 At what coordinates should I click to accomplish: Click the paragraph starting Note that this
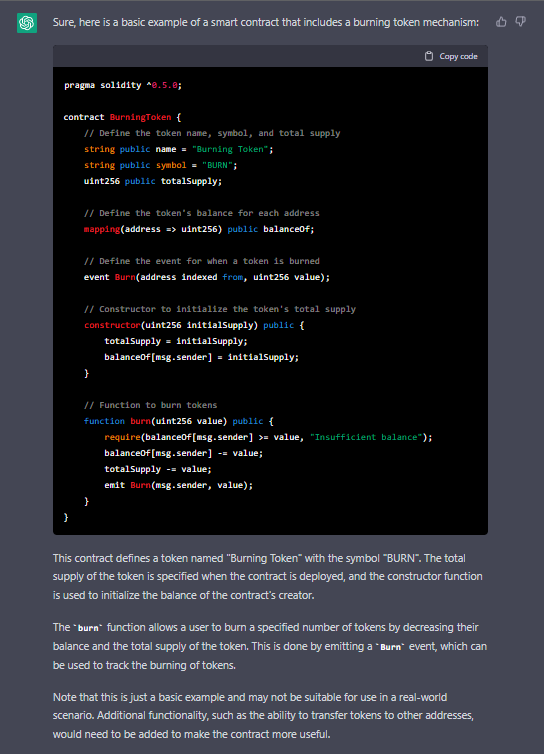[263, 716]
